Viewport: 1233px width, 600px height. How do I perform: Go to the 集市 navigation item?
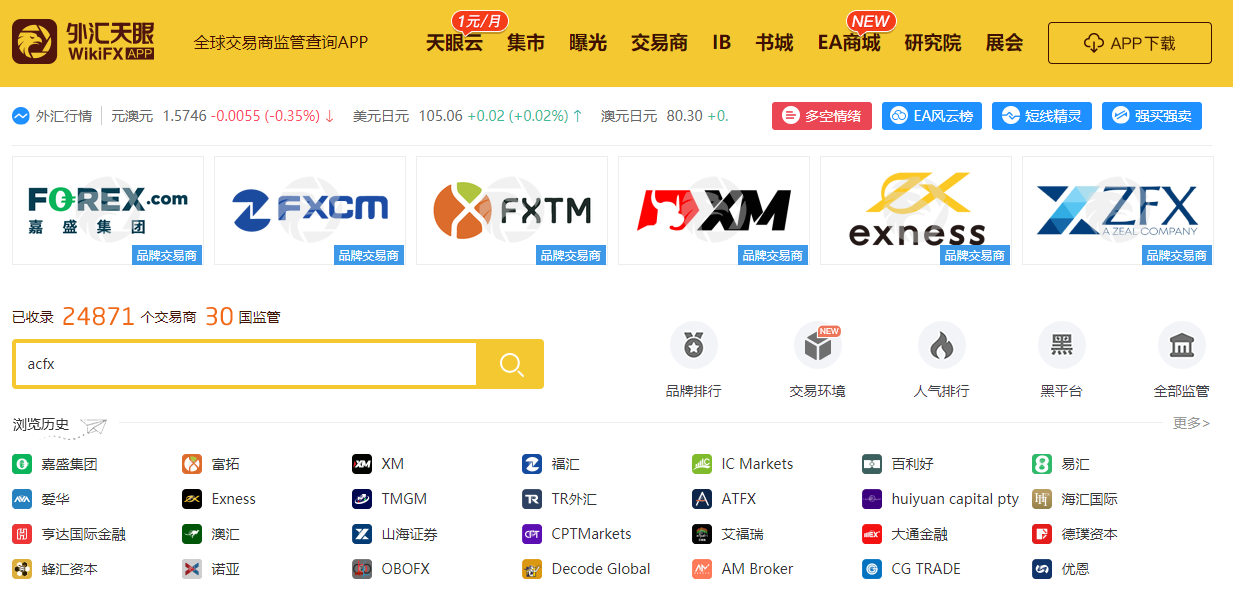526,43
